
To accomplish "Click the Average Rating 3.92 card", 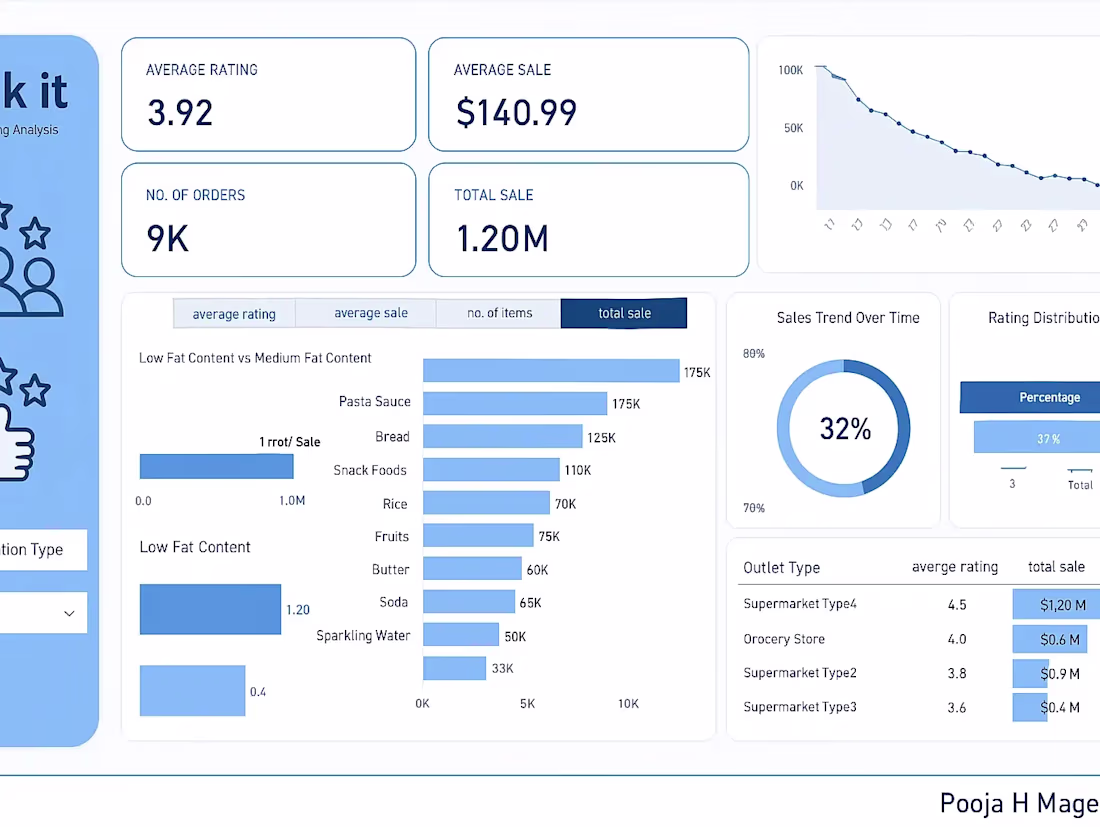I will point(269,95).
